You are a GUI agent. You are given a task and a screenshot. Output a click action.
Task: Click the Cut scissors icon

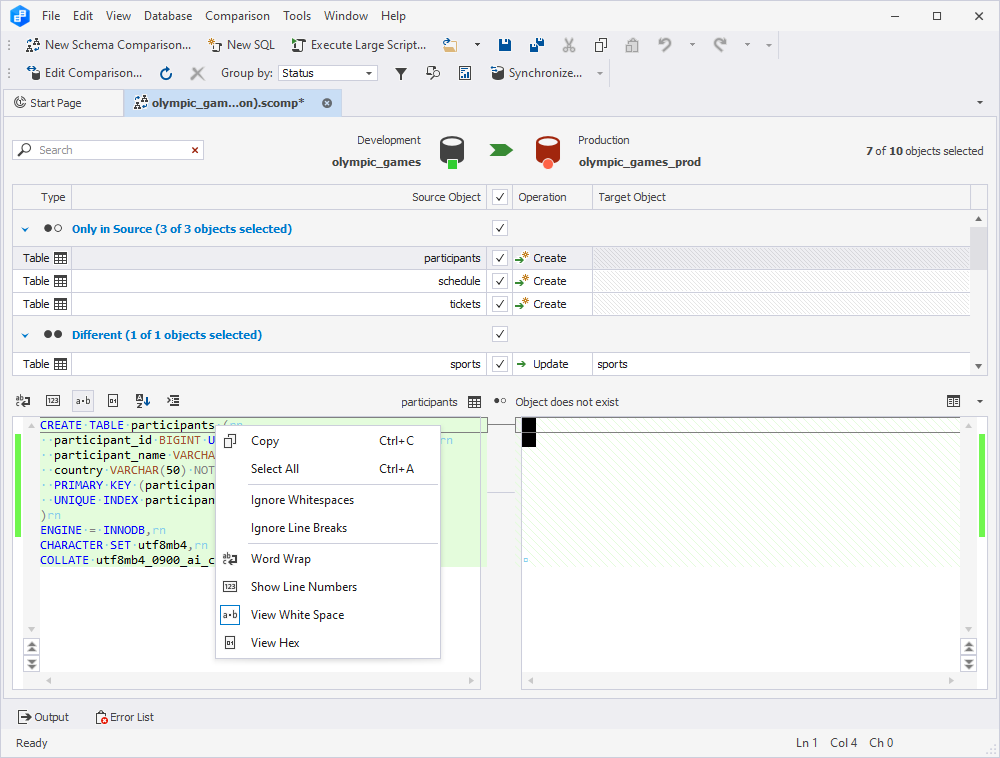tap(569, 45)
